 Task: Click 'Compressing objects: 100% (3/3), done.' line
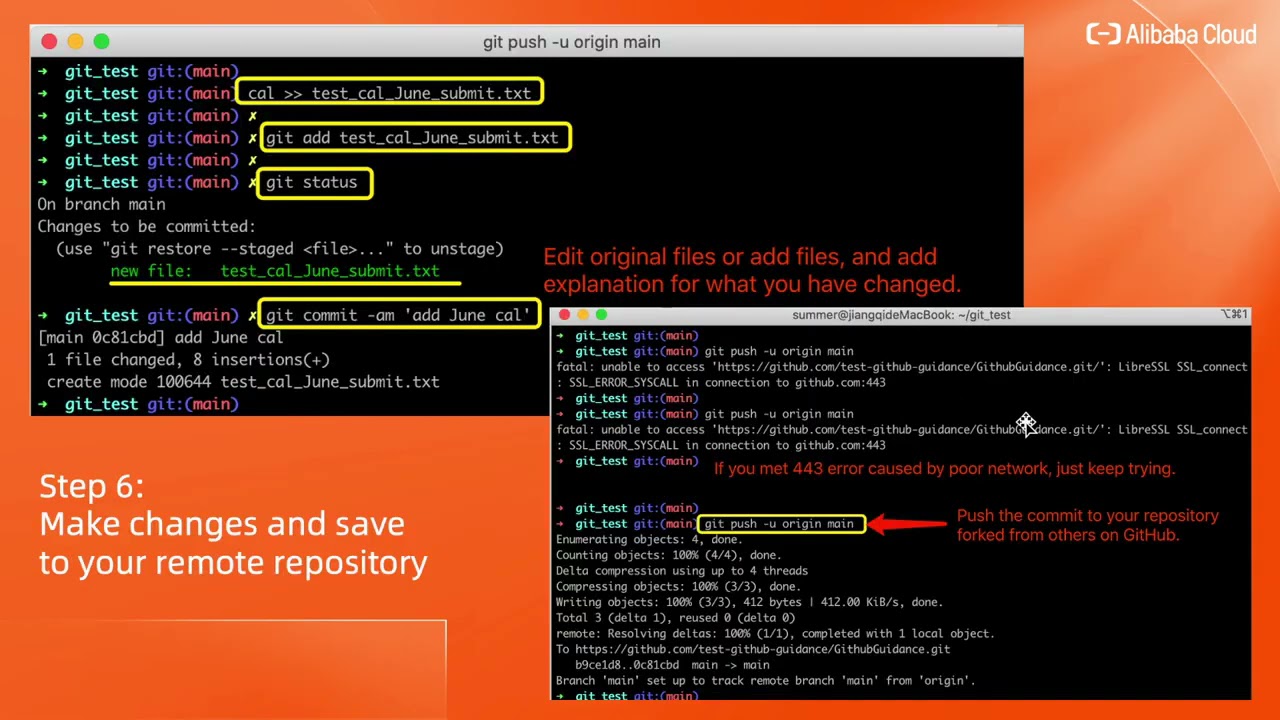pyautogui.click(x=678, y=587)
